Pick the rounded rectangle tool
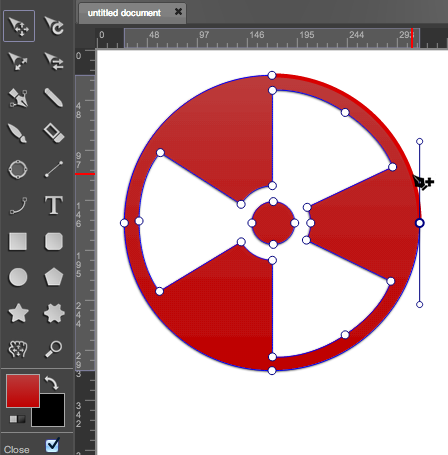448x455 pixels. point(54,241)
